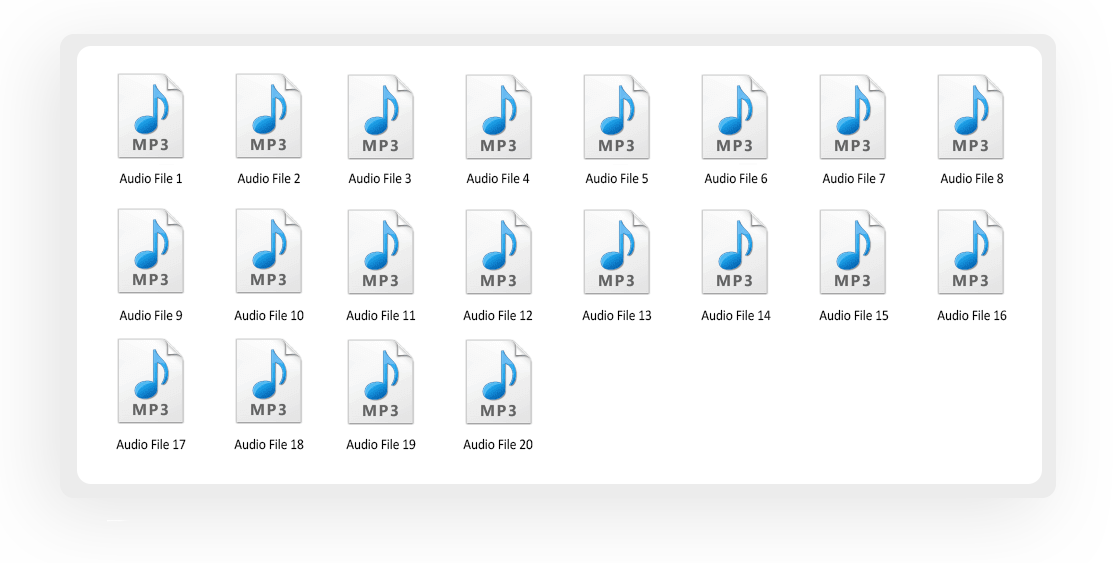Select Audio File 11 music file

(380, 252)
